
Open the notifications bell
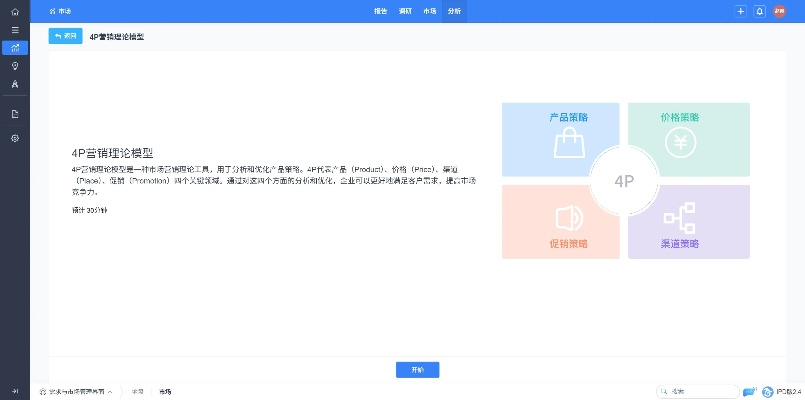[760, 11]
